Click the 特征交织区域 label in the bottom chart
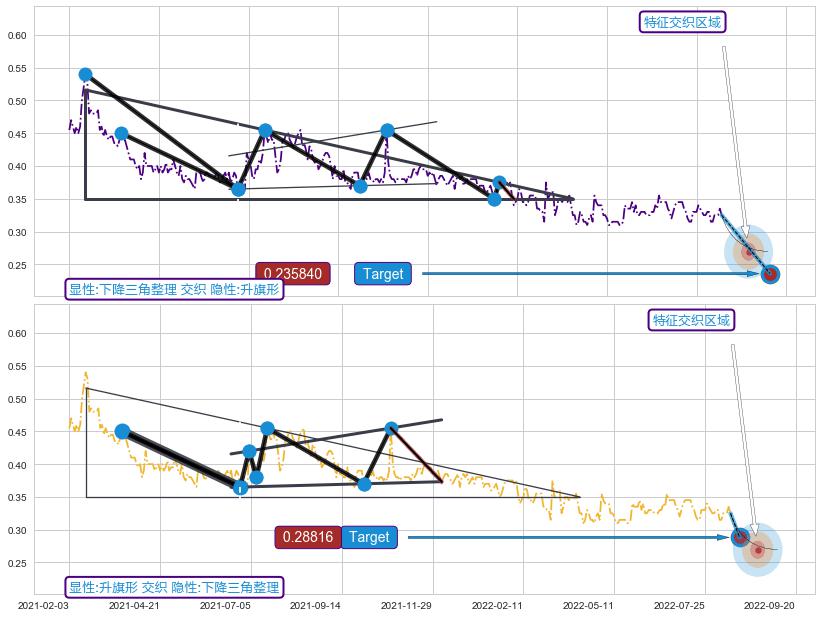Viewport: 822px width, 617px height. [691, 320]
